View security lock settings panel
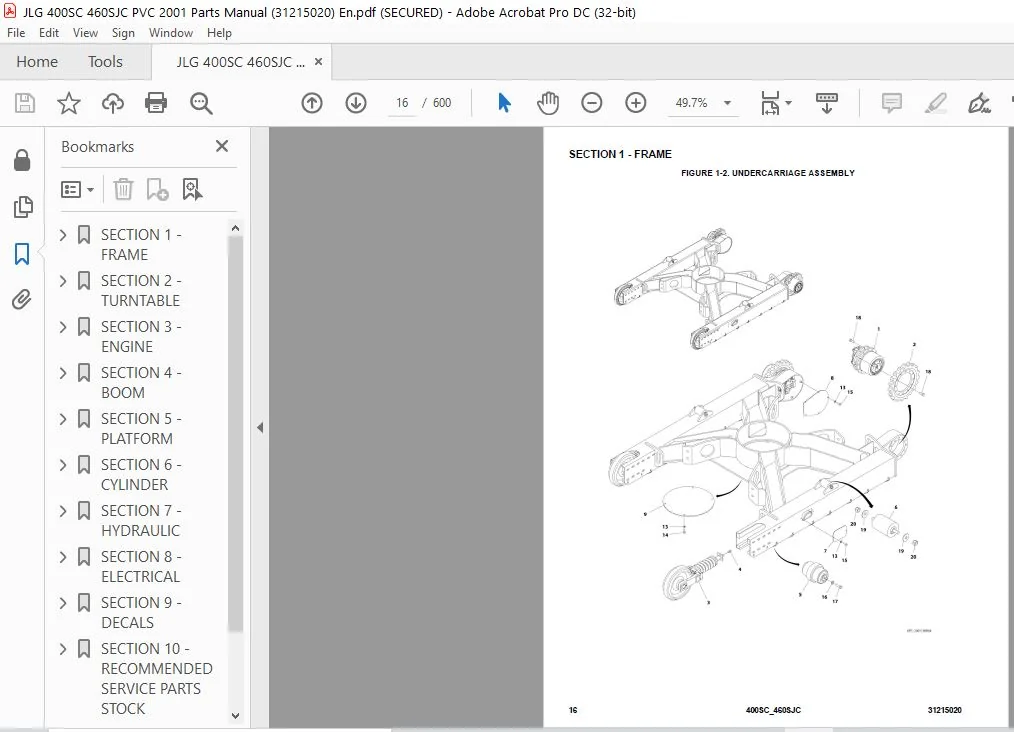1014x732 pixels. click(x=22, y=160)
